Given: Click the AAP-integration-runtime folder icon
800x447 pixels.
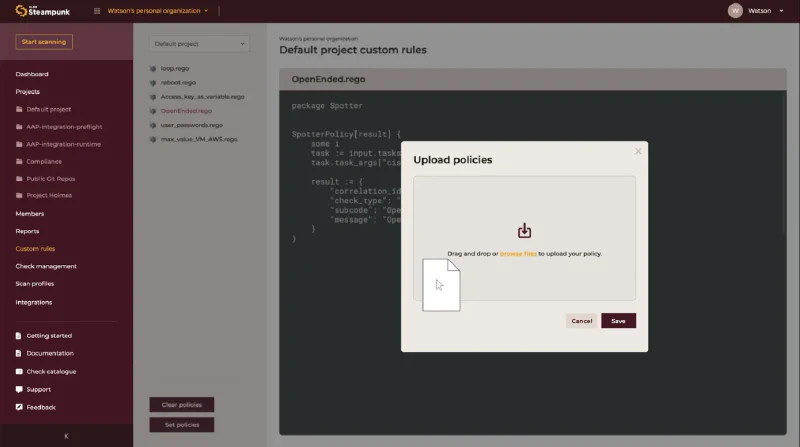Looking at the screenshot, I should pyautogui.click(x=19, y=144).
